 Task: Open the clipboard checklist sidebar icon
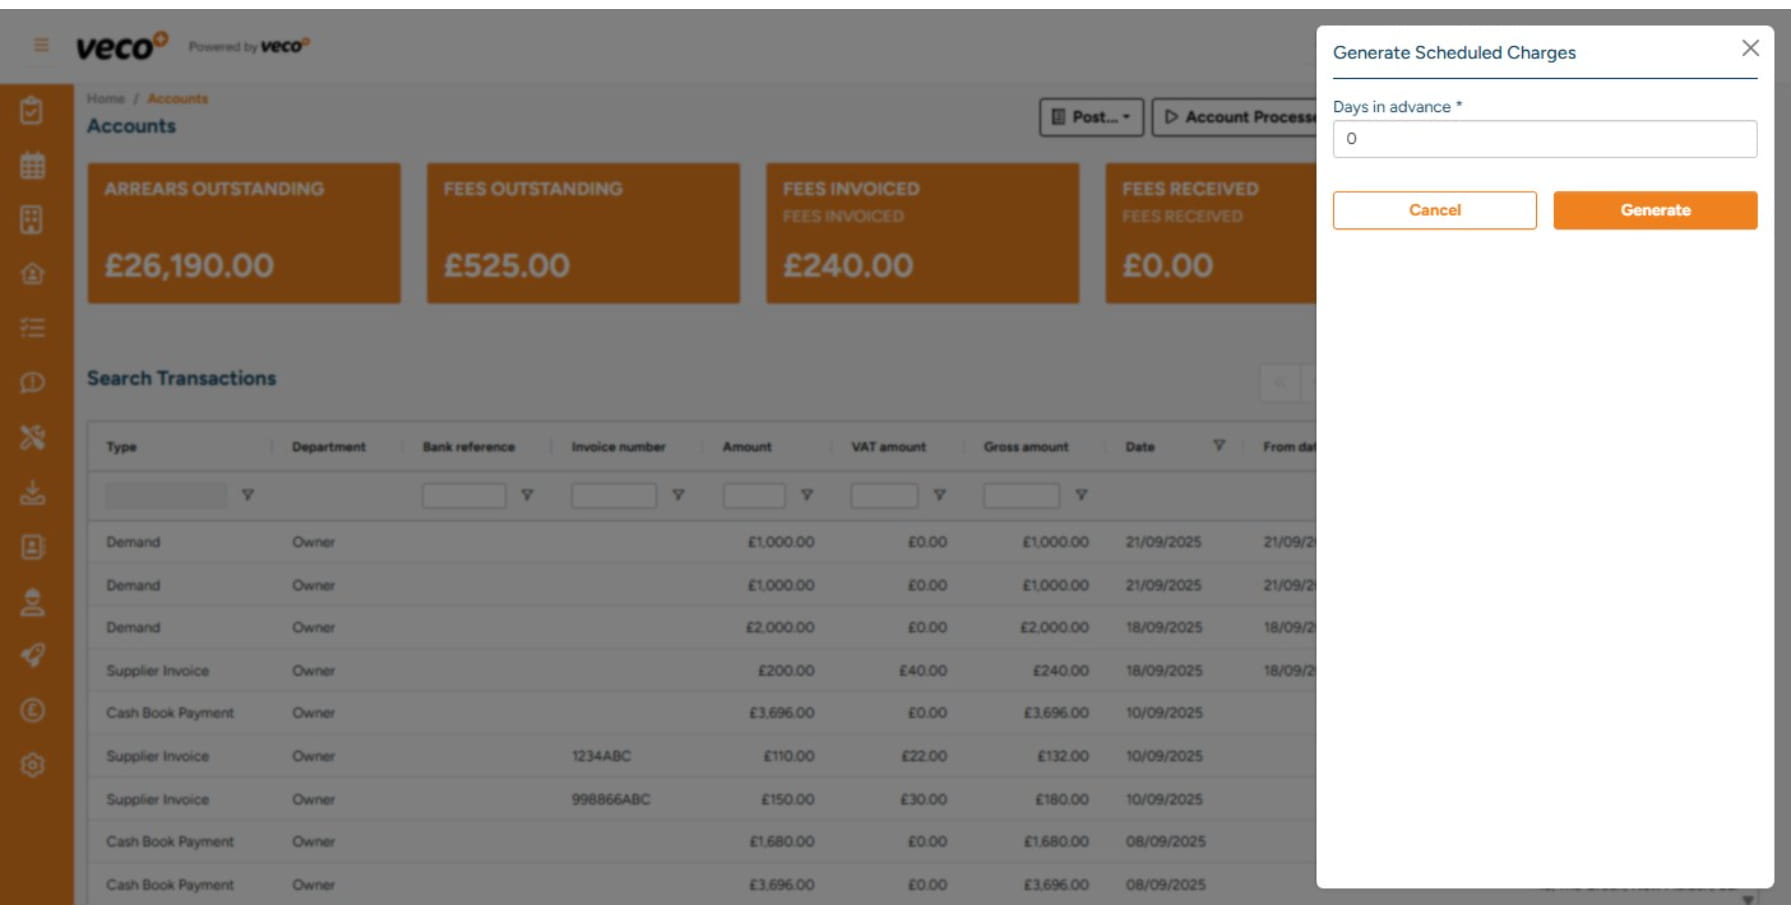pyautogui.click(x=32, y=110)
